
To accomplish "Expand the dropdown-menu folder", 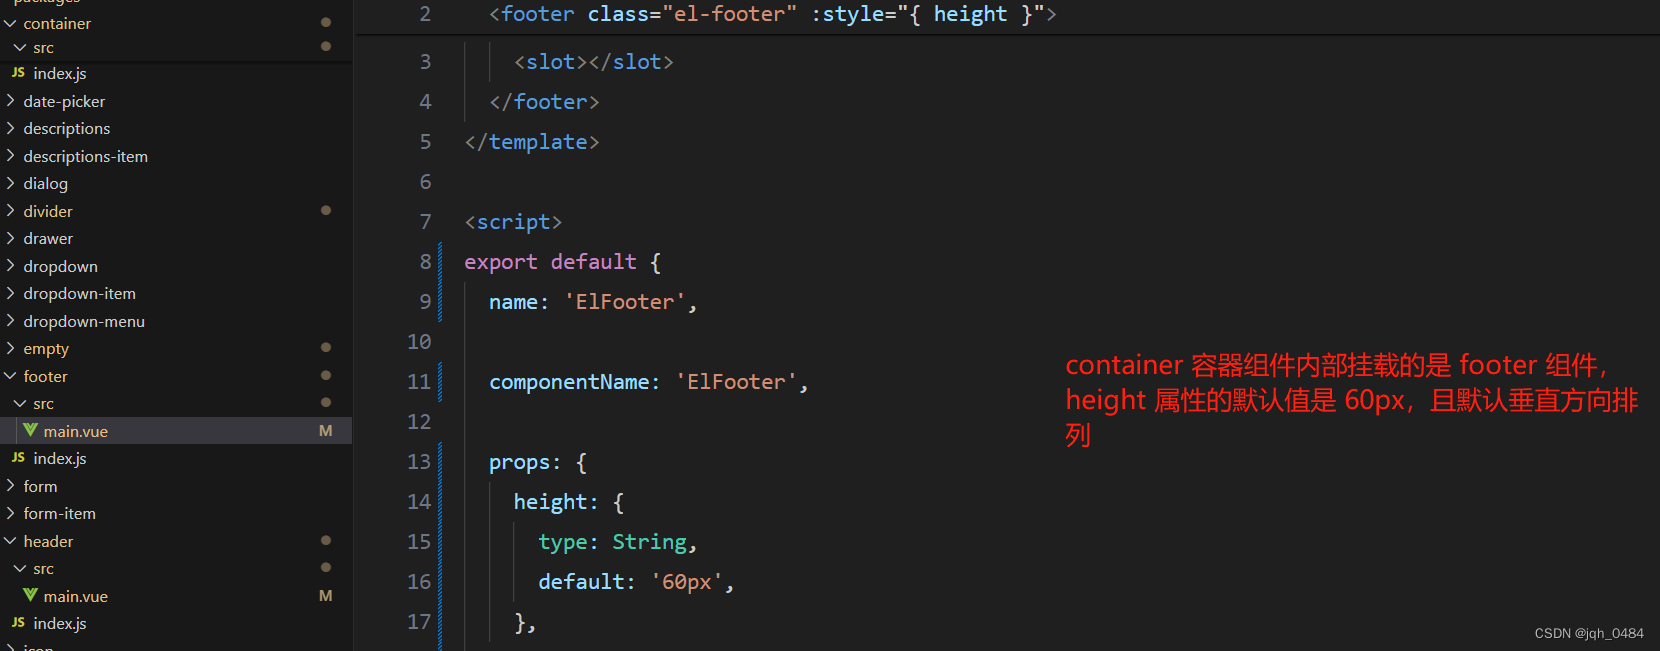I will [x=84, y=320].
